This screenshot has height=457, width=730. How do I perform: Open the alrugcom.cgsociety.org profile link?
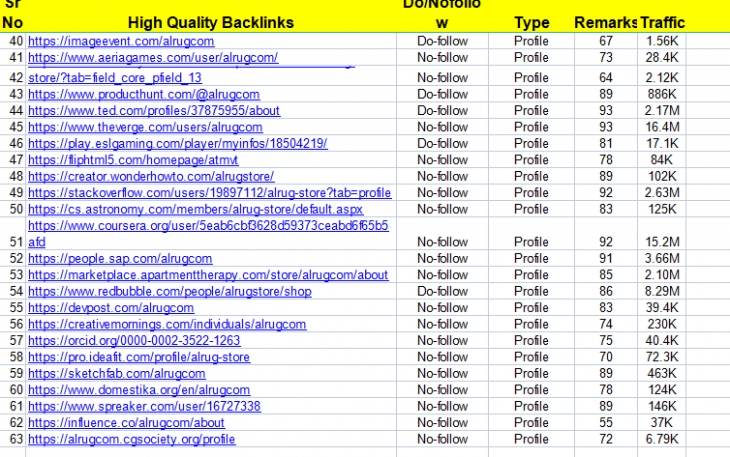tap(132, 439)
